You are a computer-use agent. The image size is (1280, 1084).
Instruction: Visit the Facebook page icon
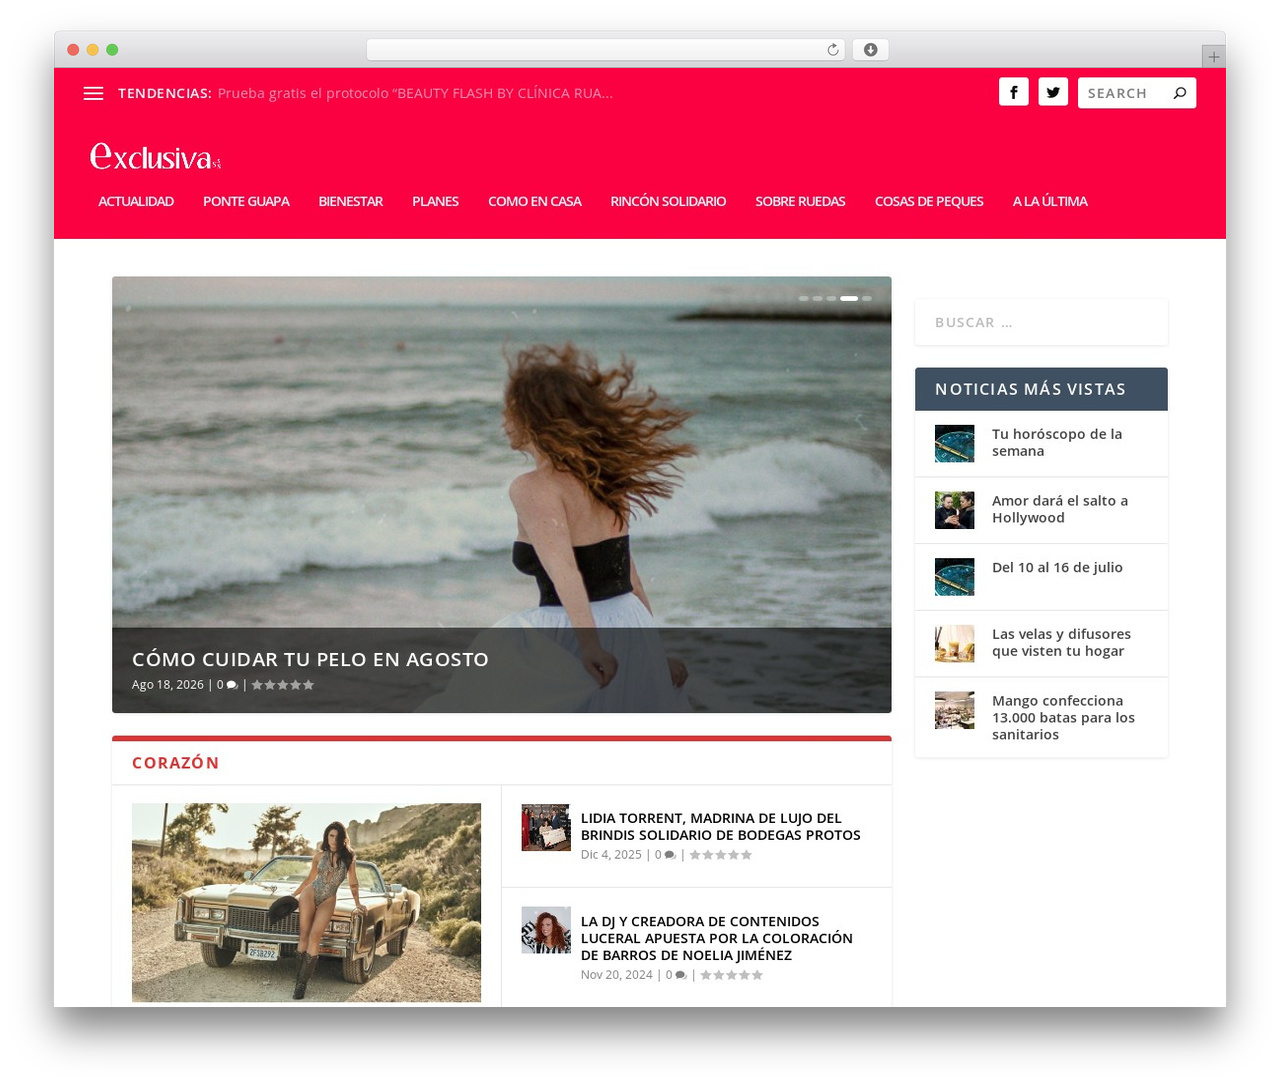pos(1014,92)
